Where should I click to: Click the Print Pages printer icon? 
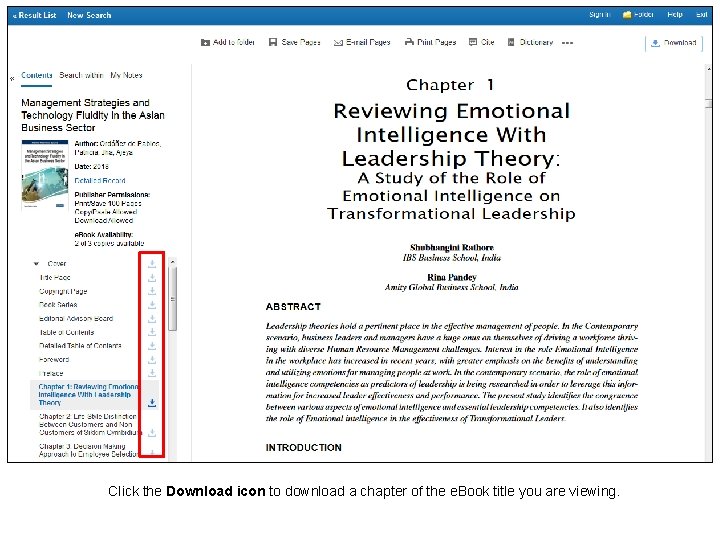(409, 42)
